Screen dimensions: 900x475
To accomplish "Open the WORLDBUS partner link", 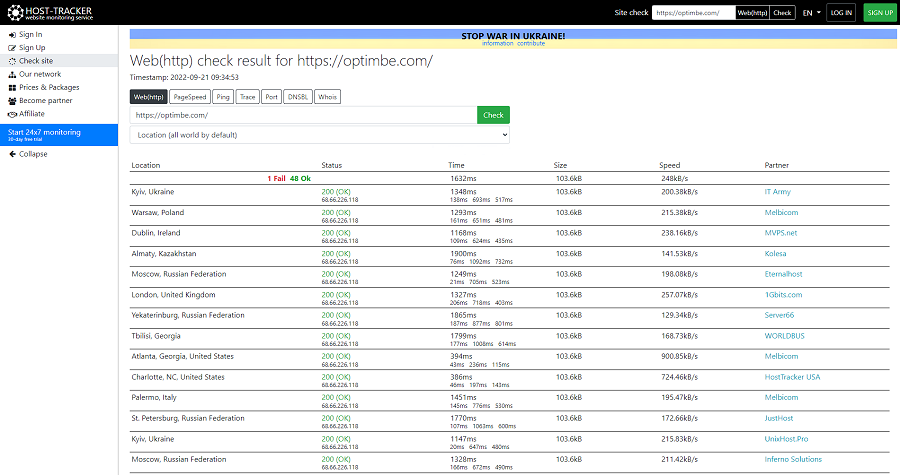I will pos(785,336).
